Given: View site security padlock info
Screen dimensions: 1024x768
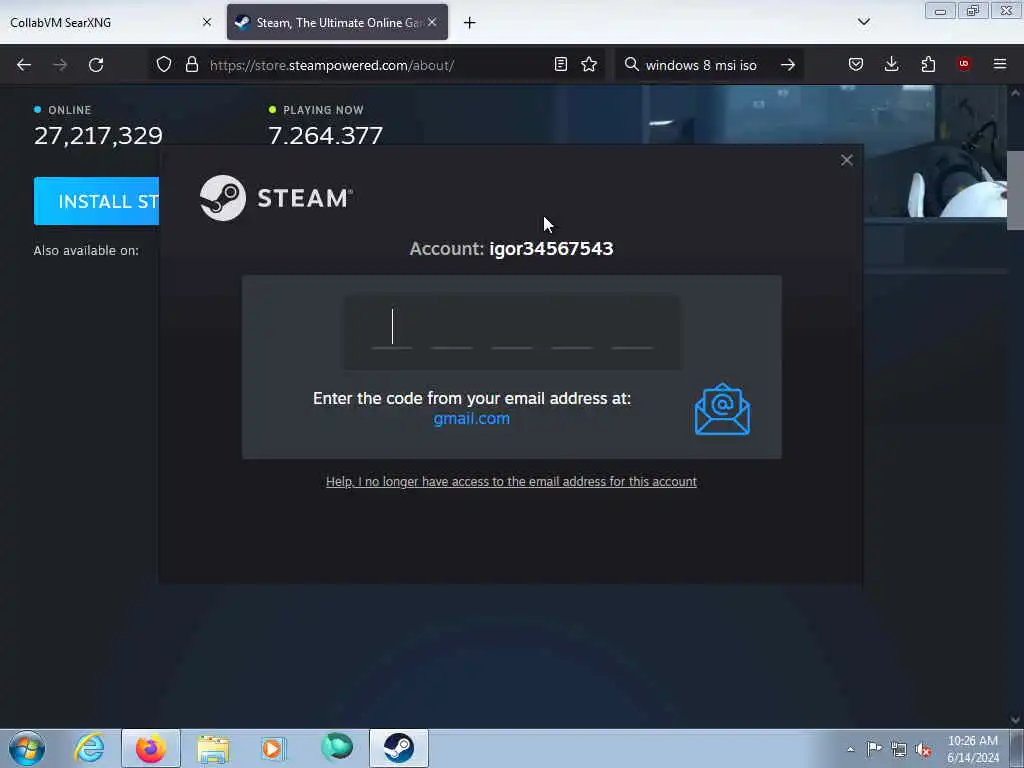Looking at the screenshot, I should (191, 64).
